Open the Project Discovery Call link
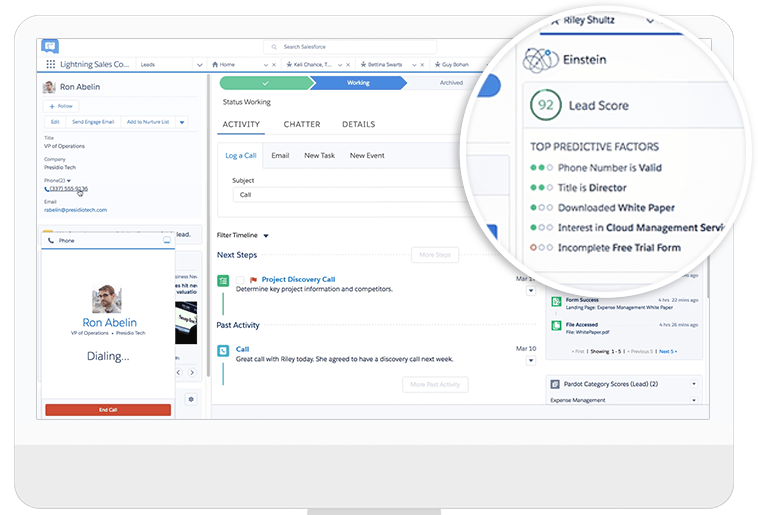The image size is (758, 515). 298,280
